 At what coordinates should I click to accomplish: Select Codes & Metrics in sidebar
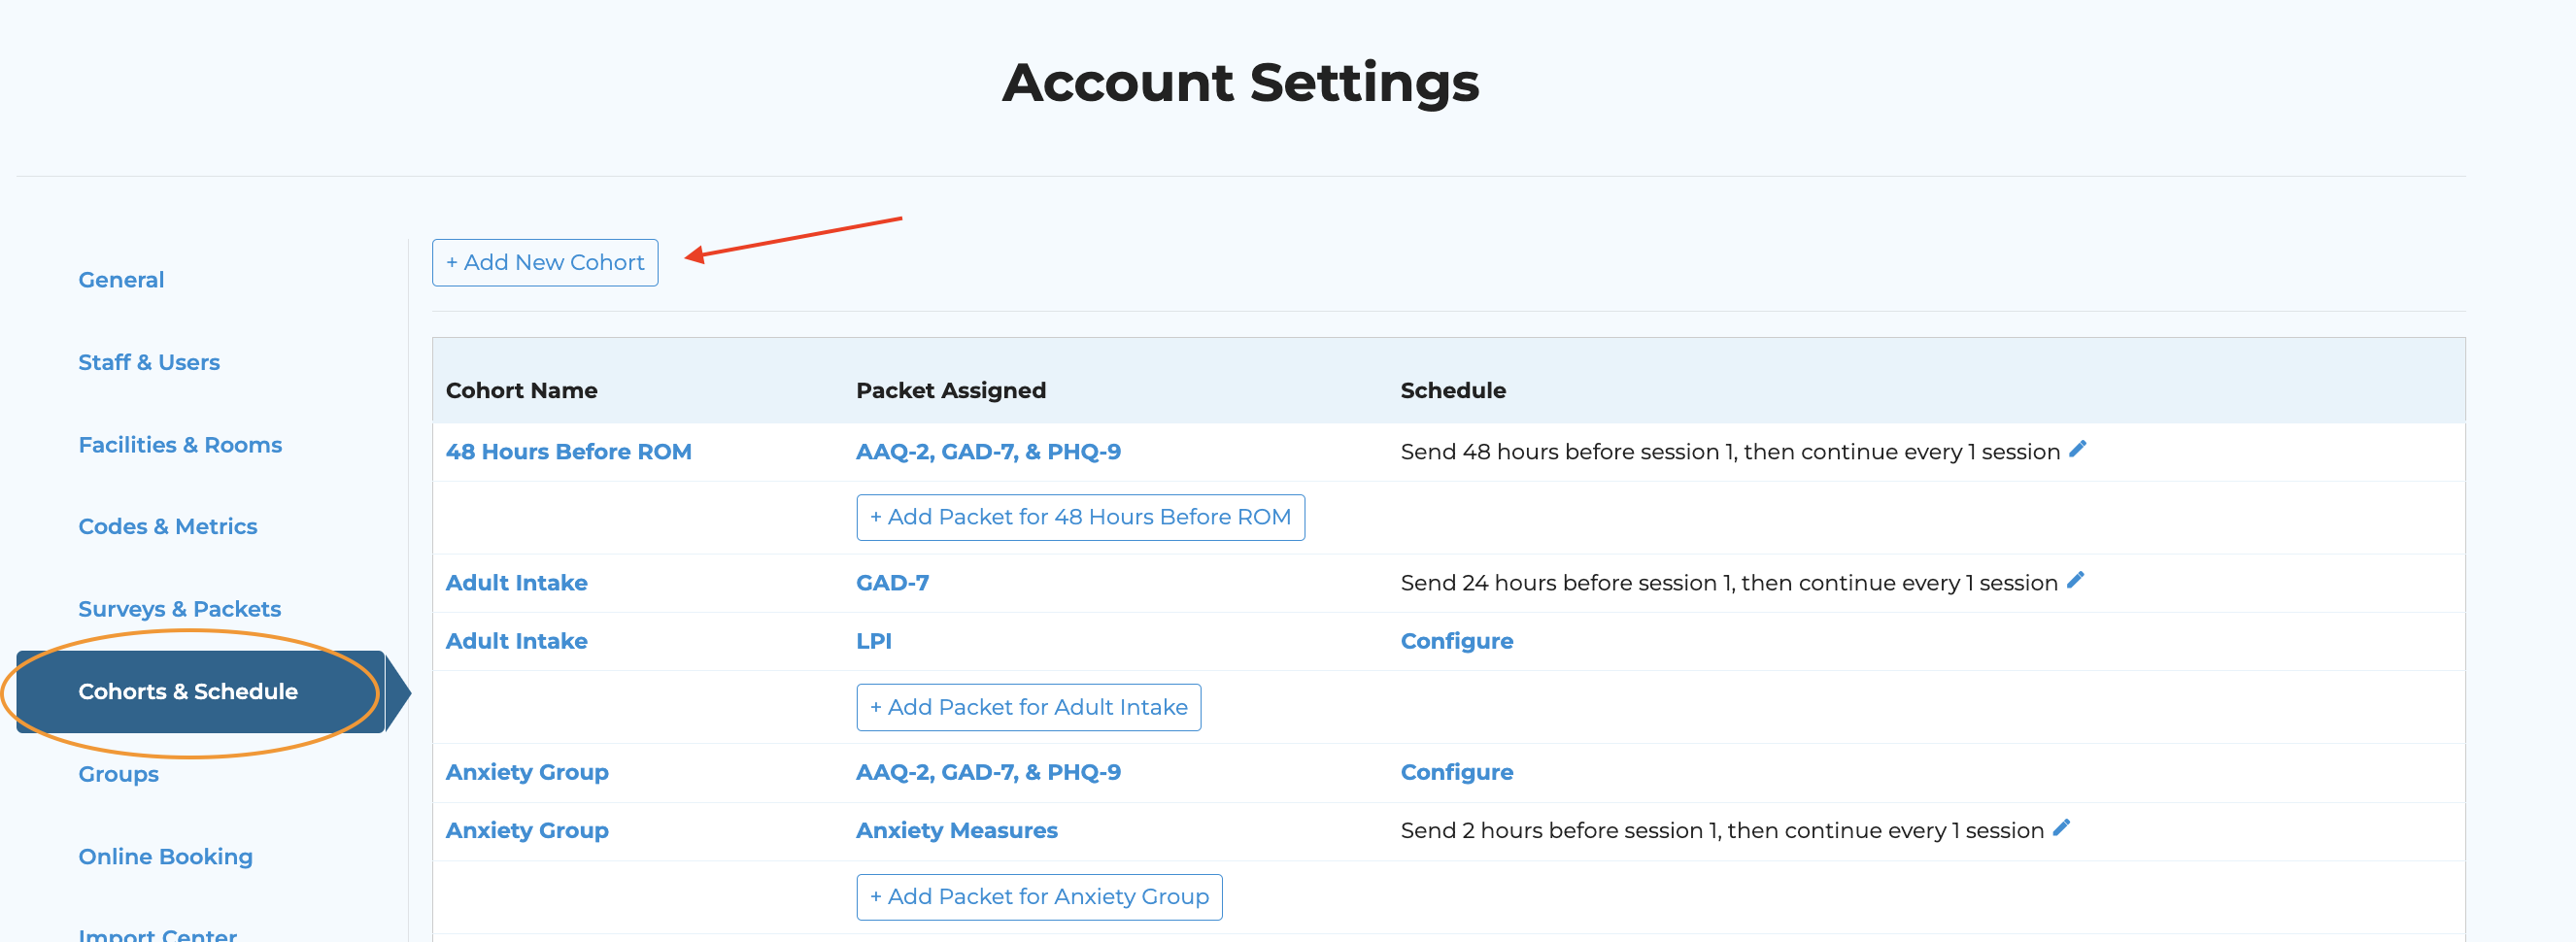click(x=167, y=527)
